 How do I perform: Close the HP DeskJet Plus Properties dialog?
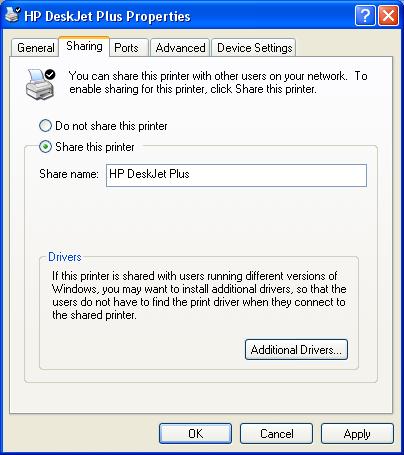click(388, 15)
